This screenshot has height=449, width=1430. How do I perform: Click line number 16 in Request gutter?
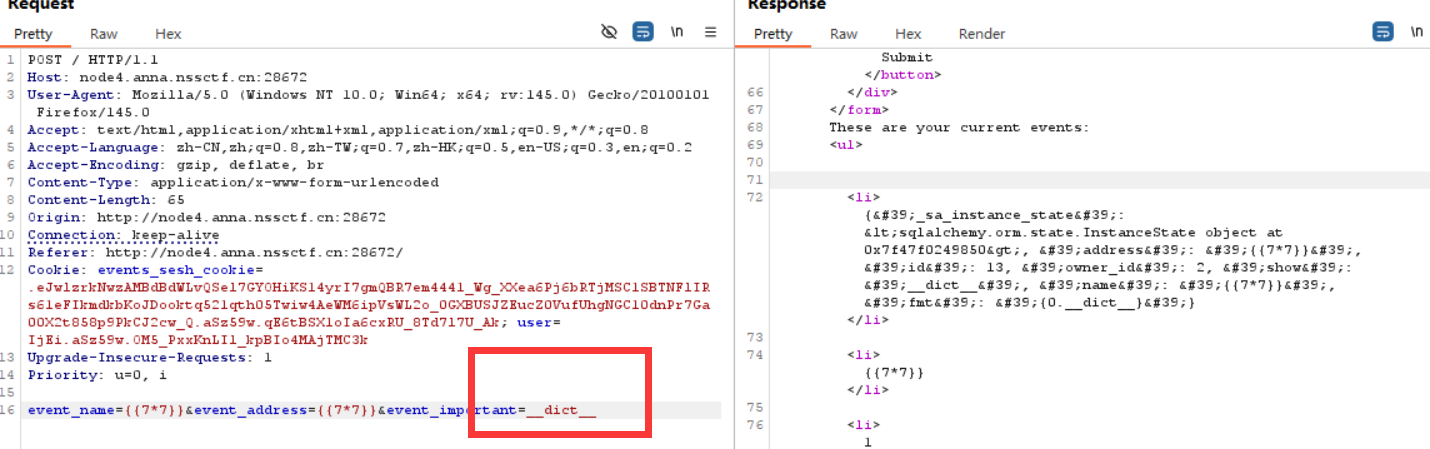pyautogui.click(x=10, y=411)
